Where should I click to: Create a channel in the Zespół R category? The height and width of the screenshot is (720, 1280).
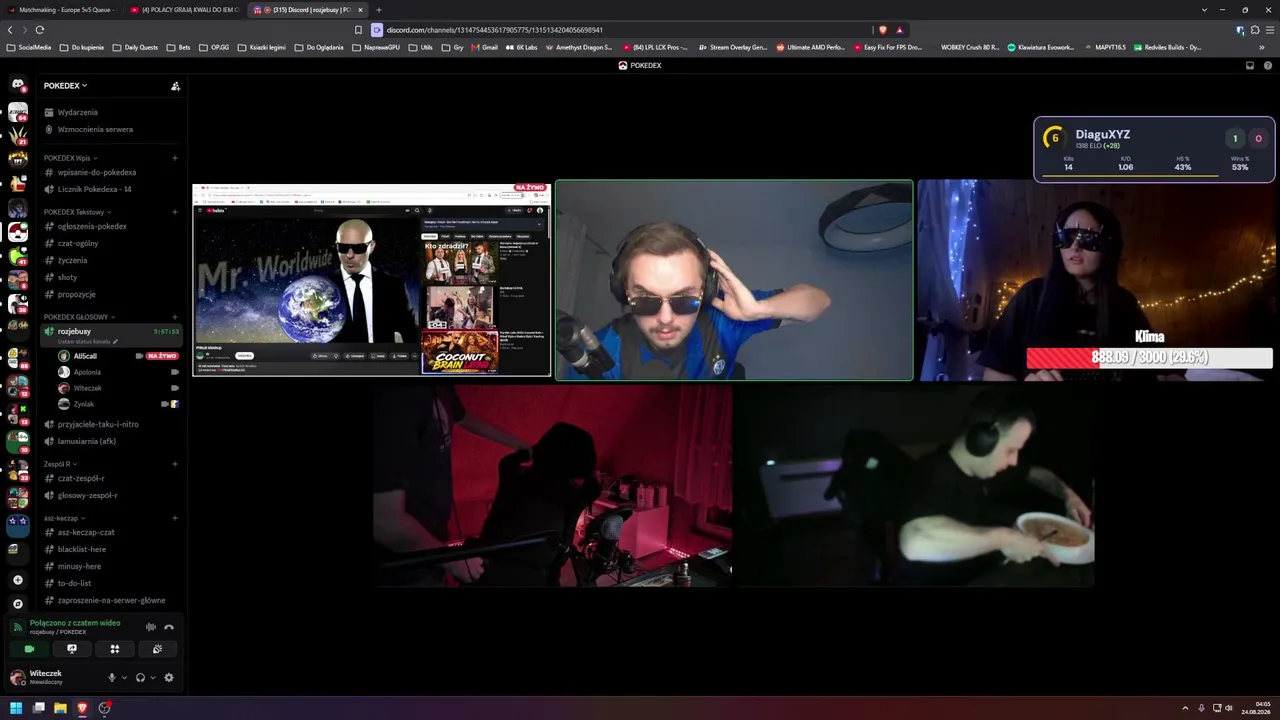click(x=175, y=464)
